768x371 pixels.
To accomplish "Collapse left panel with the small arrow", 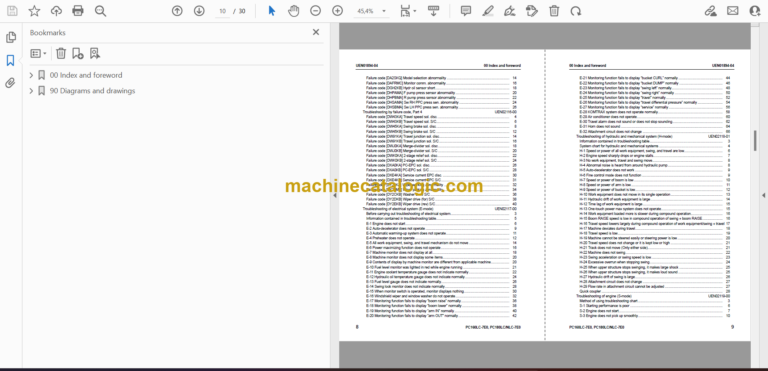I will click(x=335, y=195).
